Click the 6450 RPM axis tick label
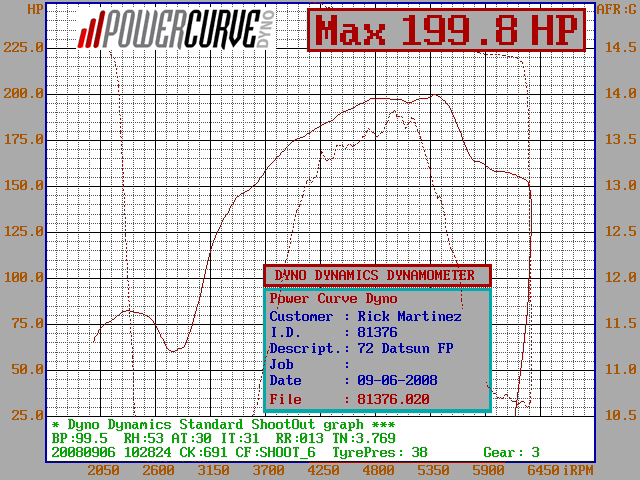 click(543, 471)
